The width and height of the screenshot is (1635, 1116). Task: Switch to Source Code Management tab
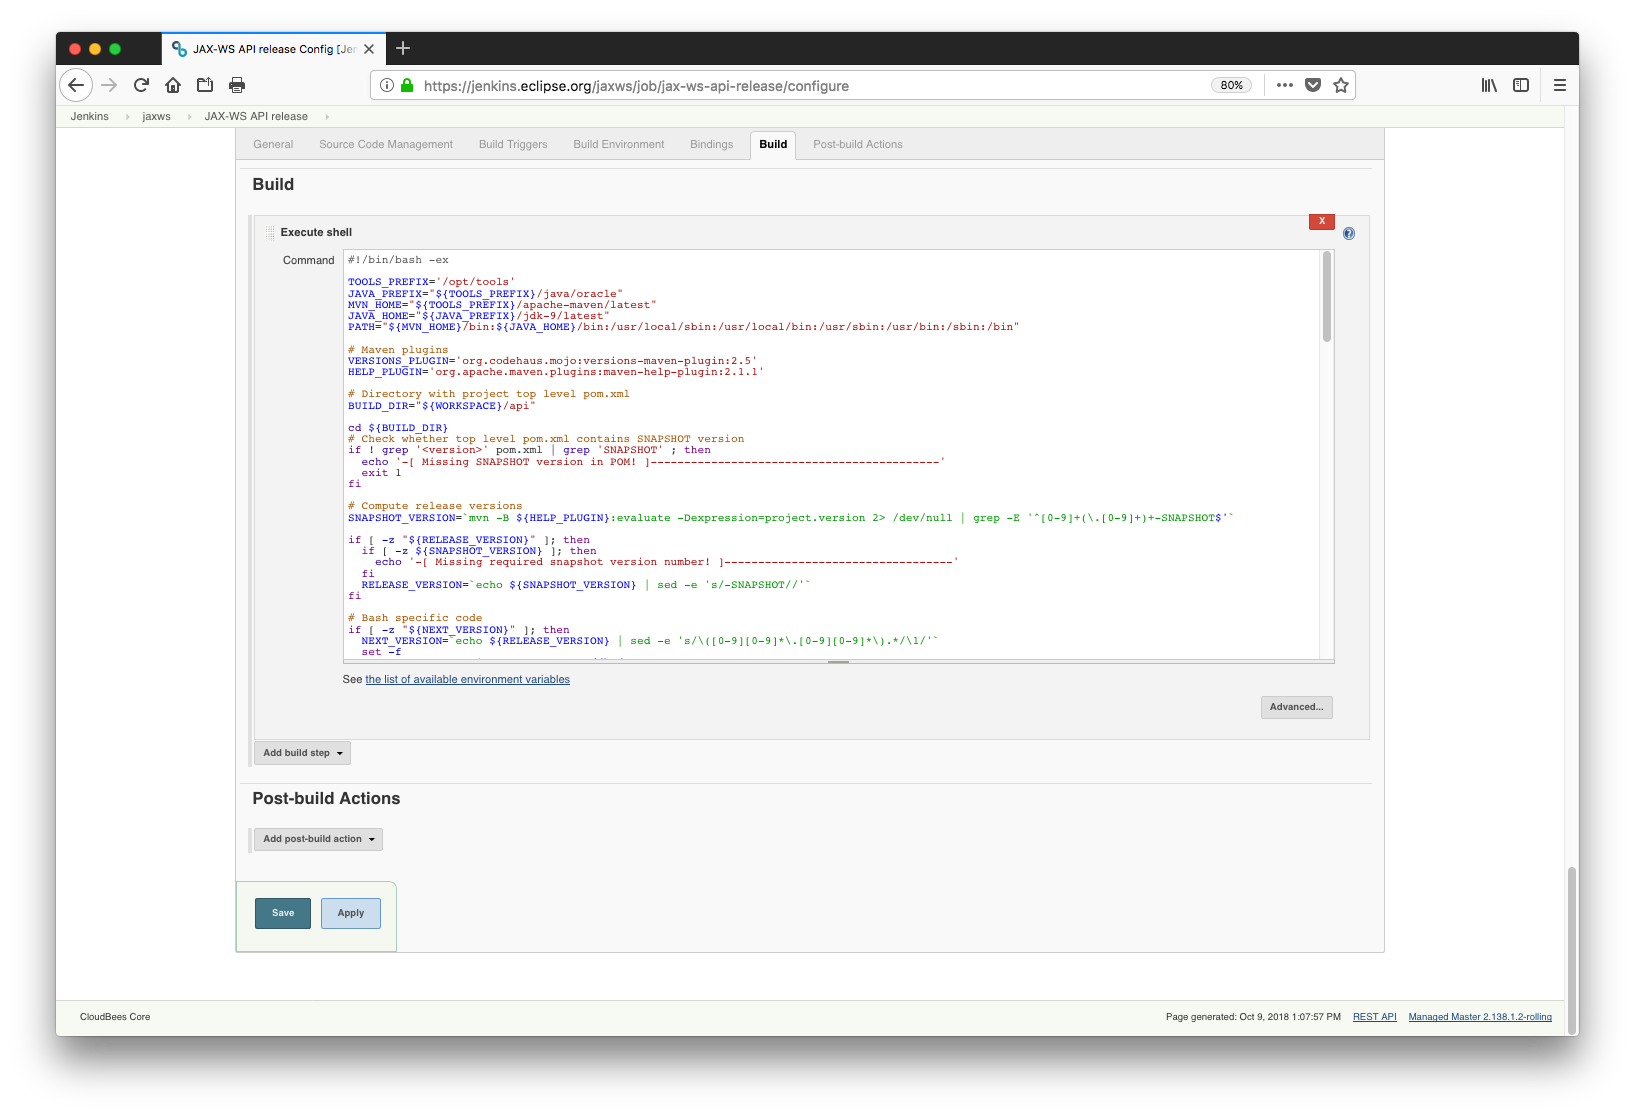click(386, 145)
